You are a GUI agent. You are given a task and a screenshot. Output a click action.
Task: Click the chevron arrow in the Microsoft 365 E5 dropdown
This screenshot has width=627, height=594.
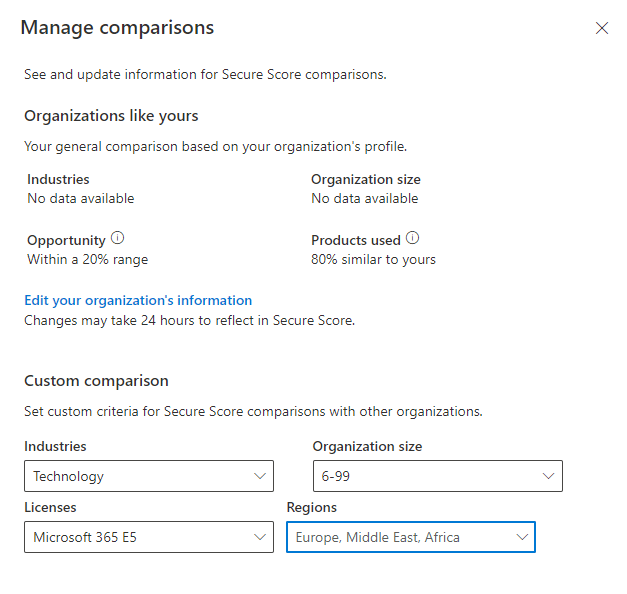point(260,537)
